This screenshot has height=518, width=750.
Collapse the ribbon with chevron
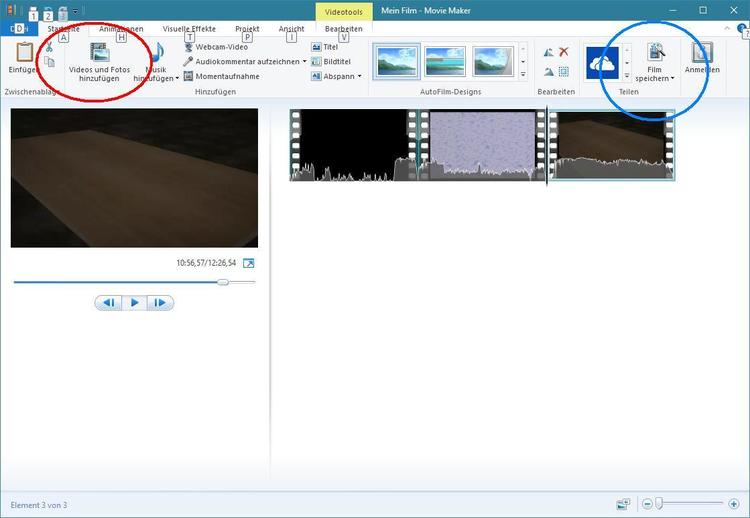pos(727,28)
